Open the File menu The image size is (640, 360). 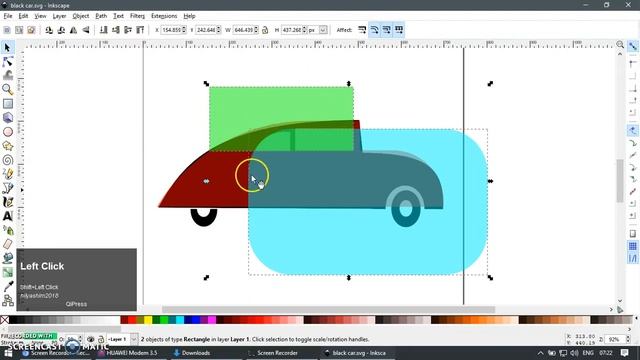coord(8,16)
